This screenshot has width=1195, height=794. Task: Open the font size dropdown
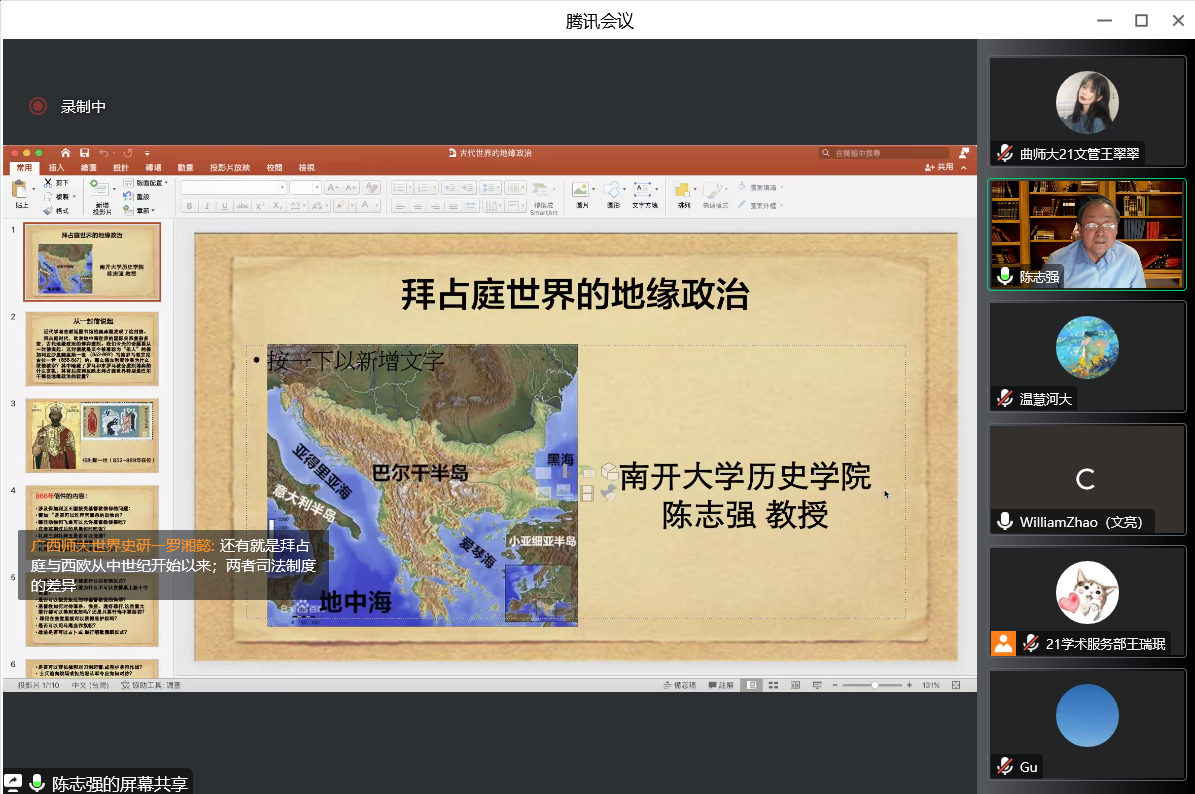click(x=317, y=187)
